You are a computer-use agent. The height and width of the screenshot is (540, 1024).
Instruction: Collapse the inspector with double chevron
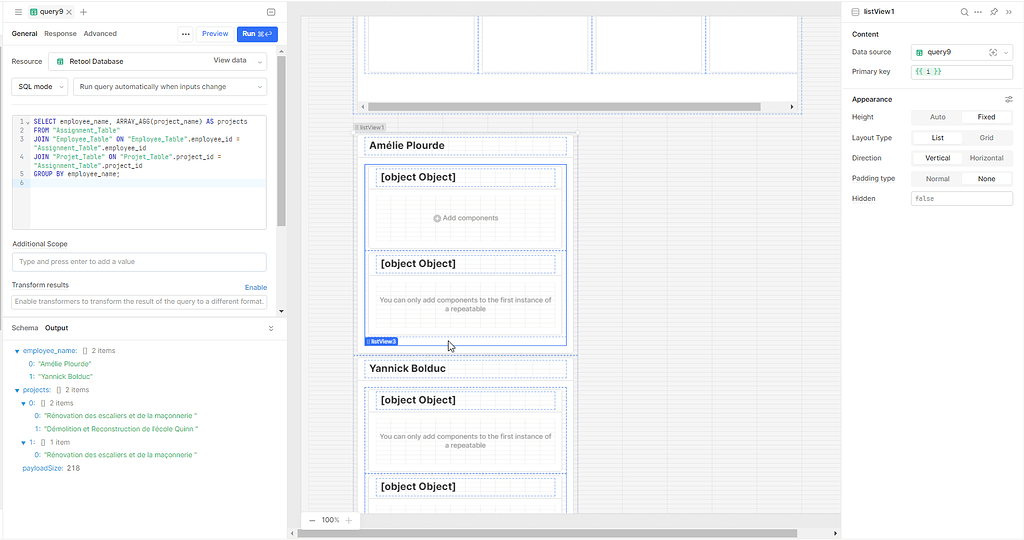point(1008,12)
